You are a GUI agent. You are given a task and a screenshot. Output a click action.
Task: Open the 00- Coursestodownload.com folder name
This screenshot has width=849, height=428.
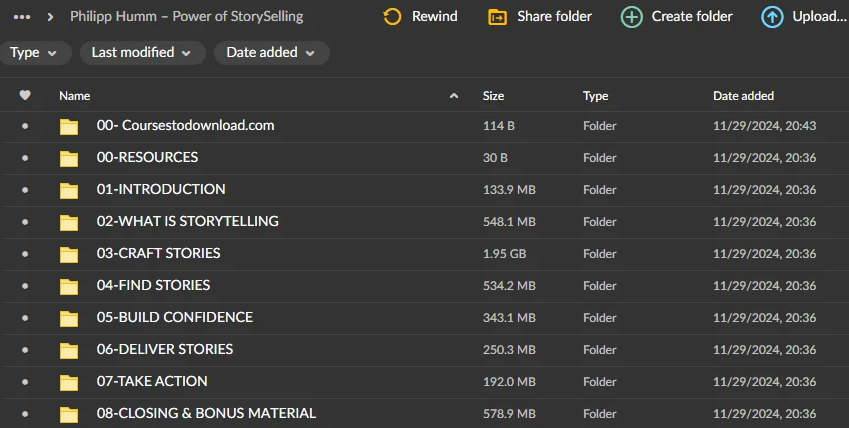(185, 125)
